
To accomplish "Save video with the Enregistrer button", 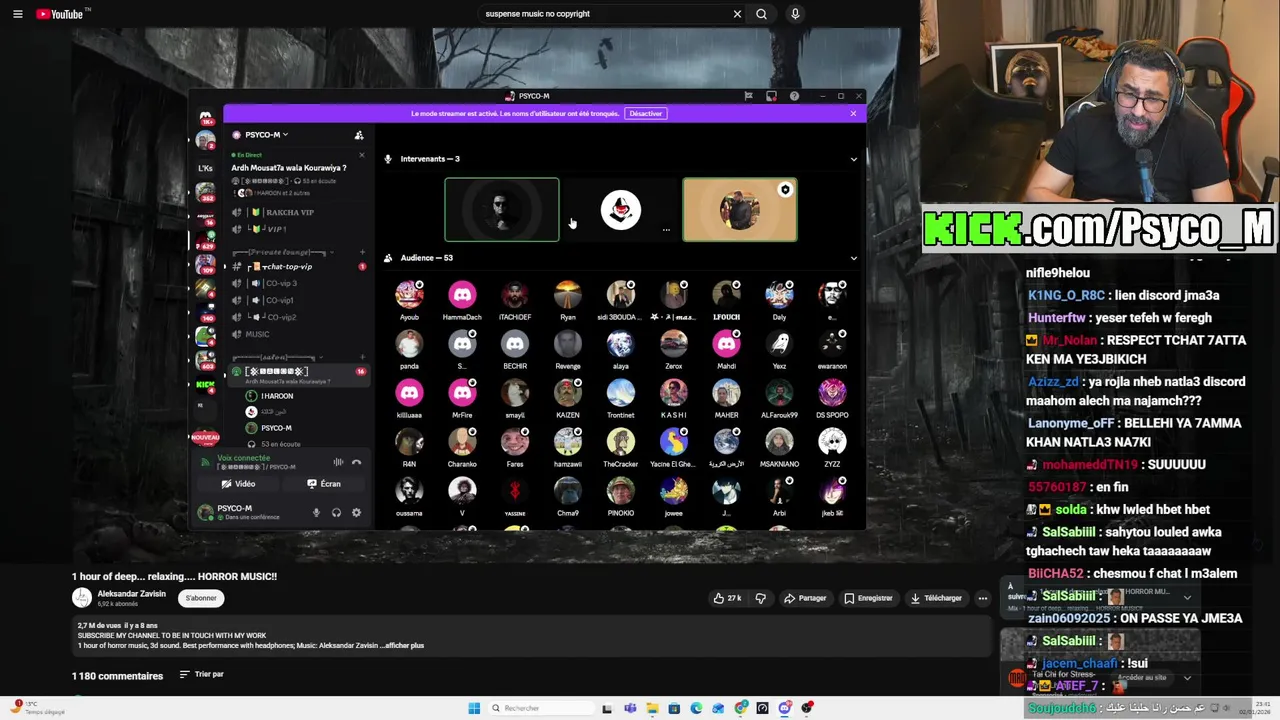I will pos(868,598).
